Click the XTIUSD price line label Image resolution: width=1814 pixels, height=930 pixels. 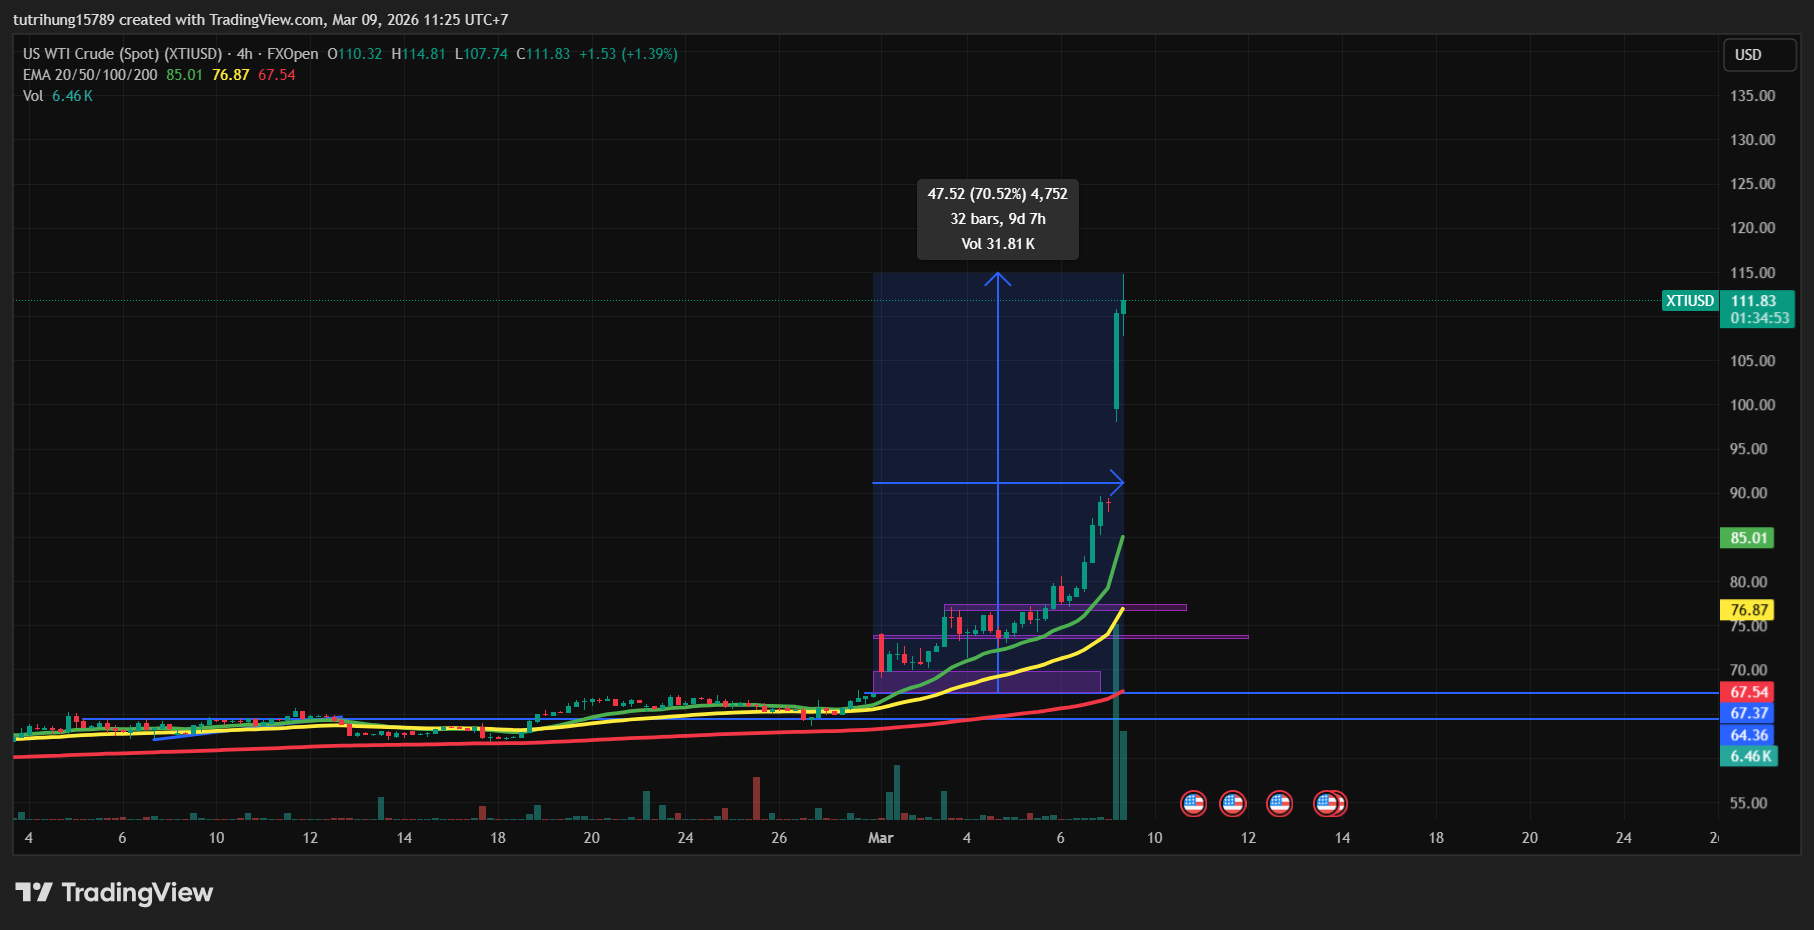(1689, 301)
